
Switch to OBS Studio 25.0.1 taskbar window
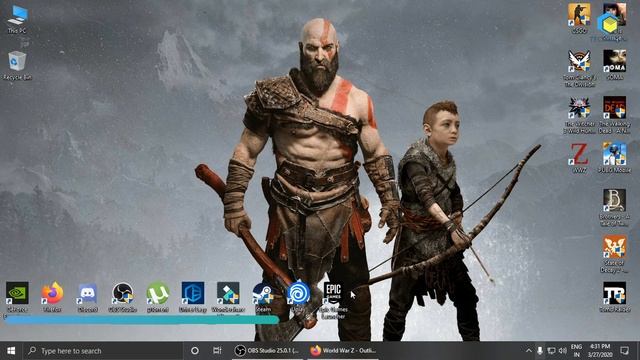click(x=267, y=351)
